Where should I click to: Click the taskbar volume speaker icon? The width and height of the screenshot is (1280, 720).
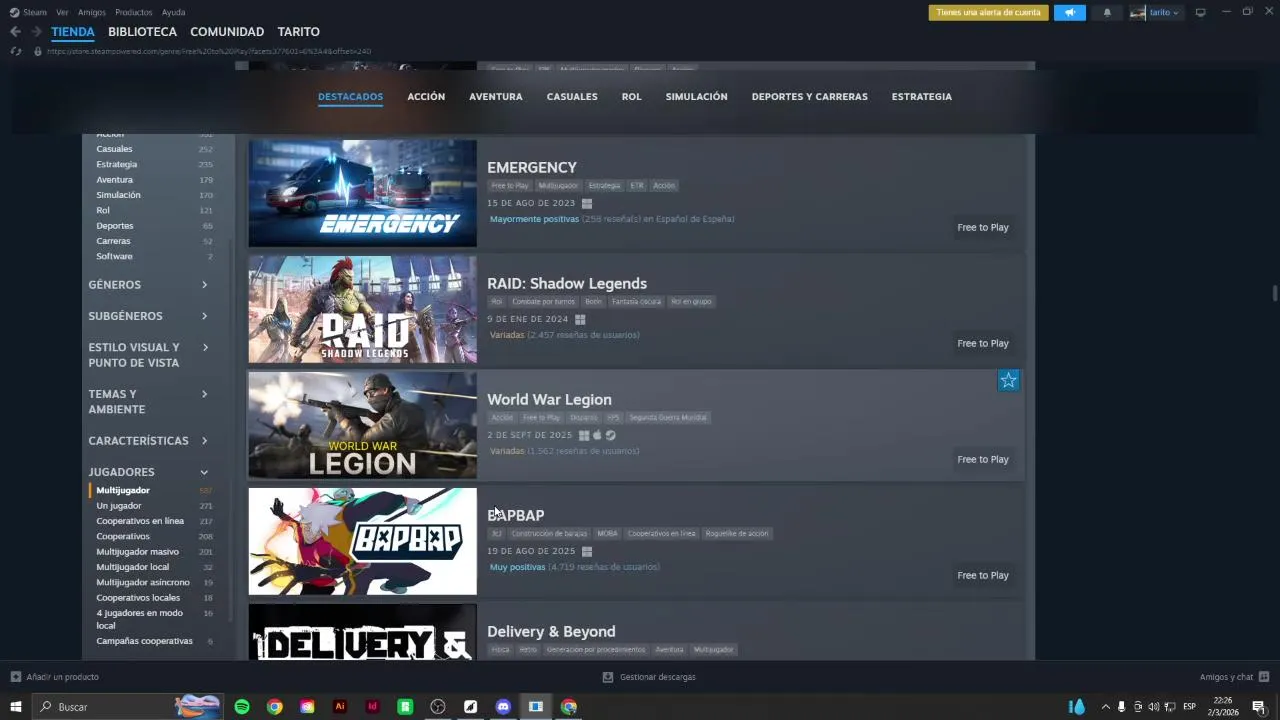pos(1153,707)
